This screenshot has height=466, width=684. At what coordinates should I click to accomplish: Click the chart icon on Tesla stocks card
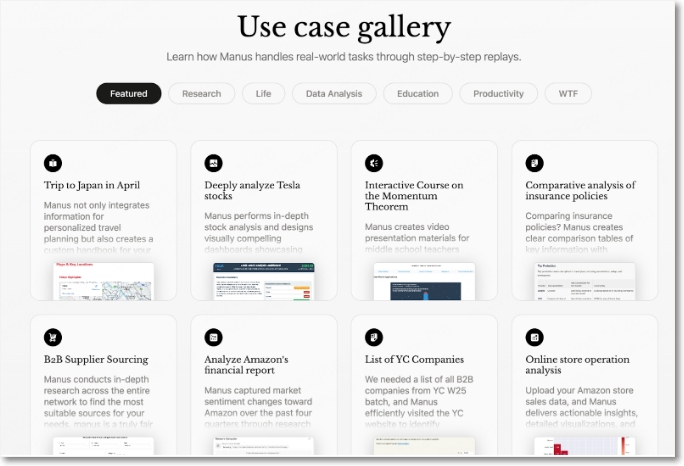[213, 163]
